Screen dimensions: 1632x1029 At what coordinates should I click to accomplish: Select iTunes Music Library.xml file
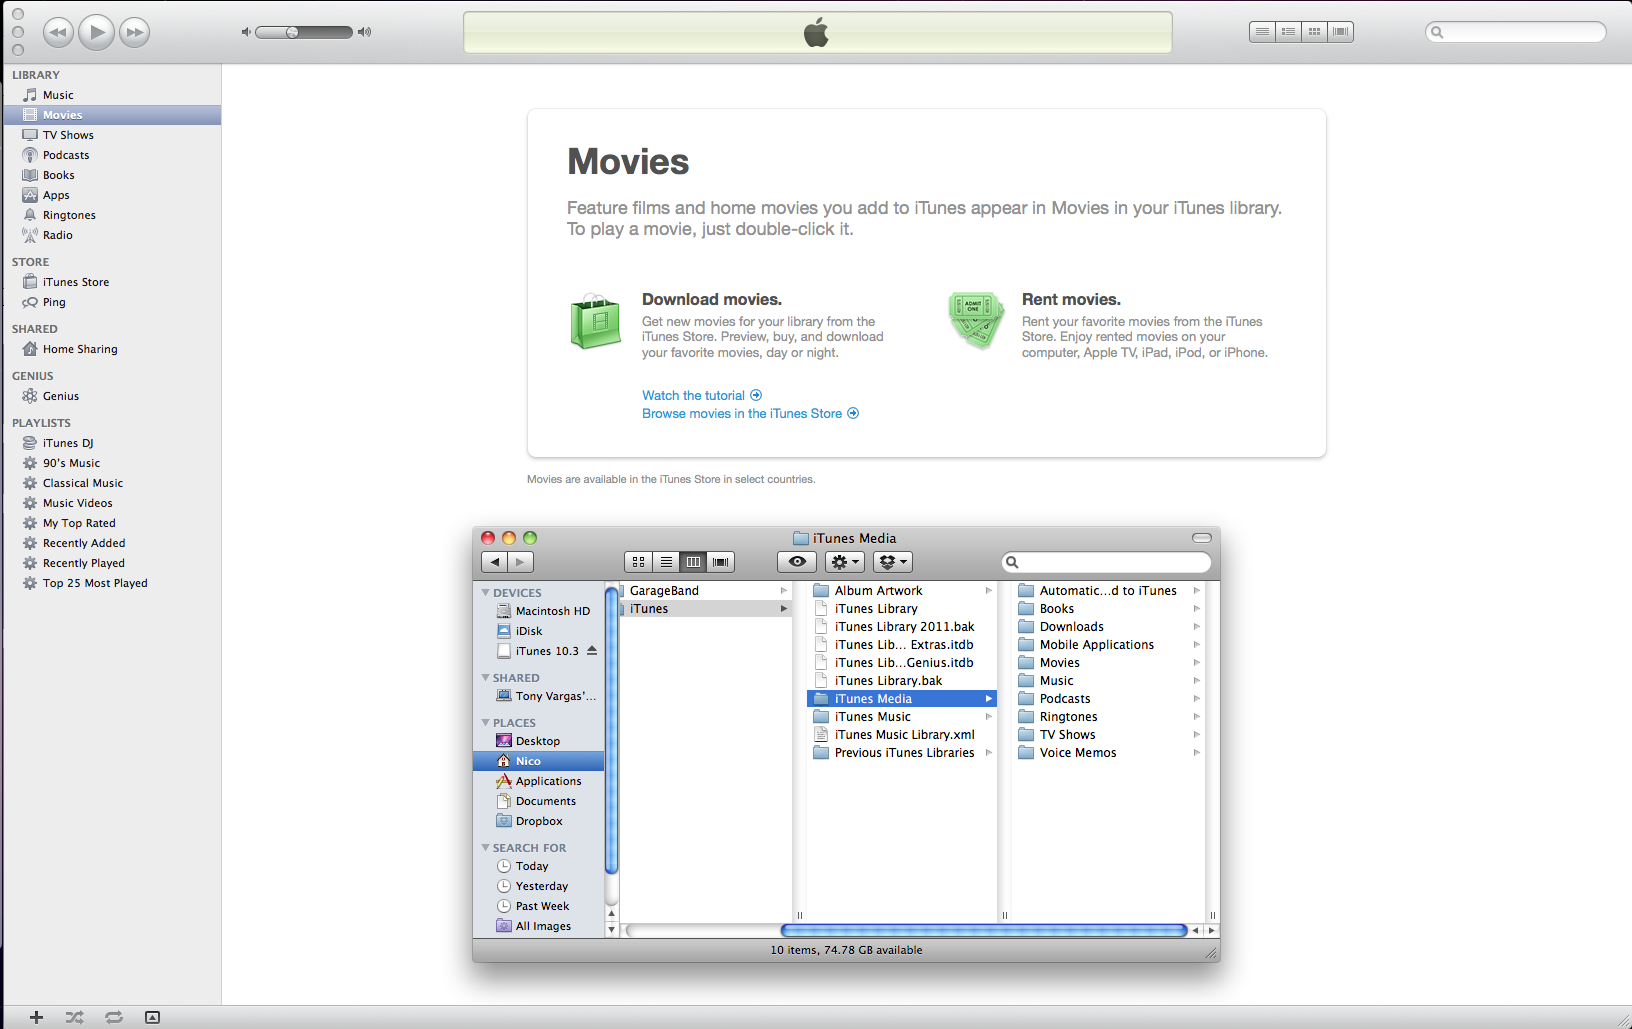[x=902, y=735]
